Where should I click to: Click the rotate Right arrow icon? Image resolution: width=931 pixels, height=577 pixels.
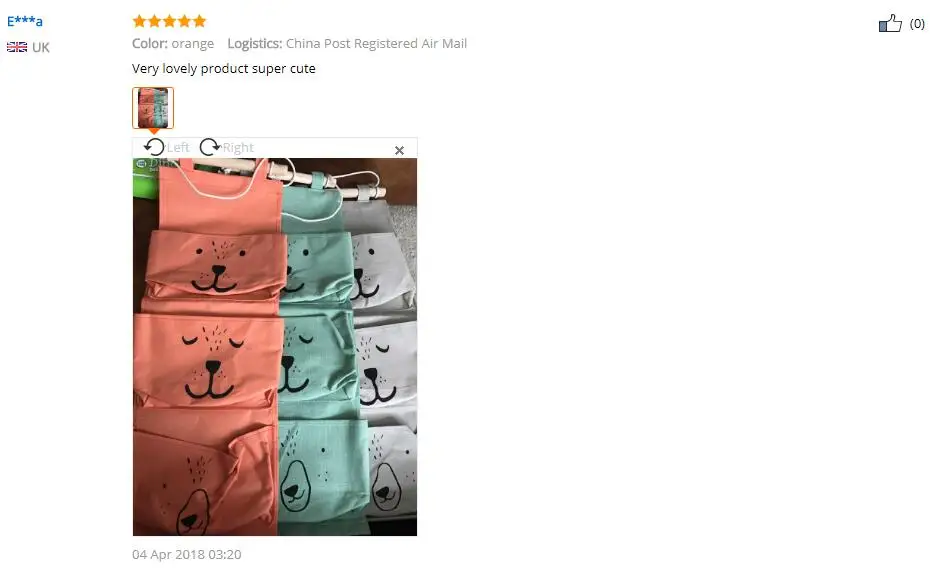(x=209, y=147)
